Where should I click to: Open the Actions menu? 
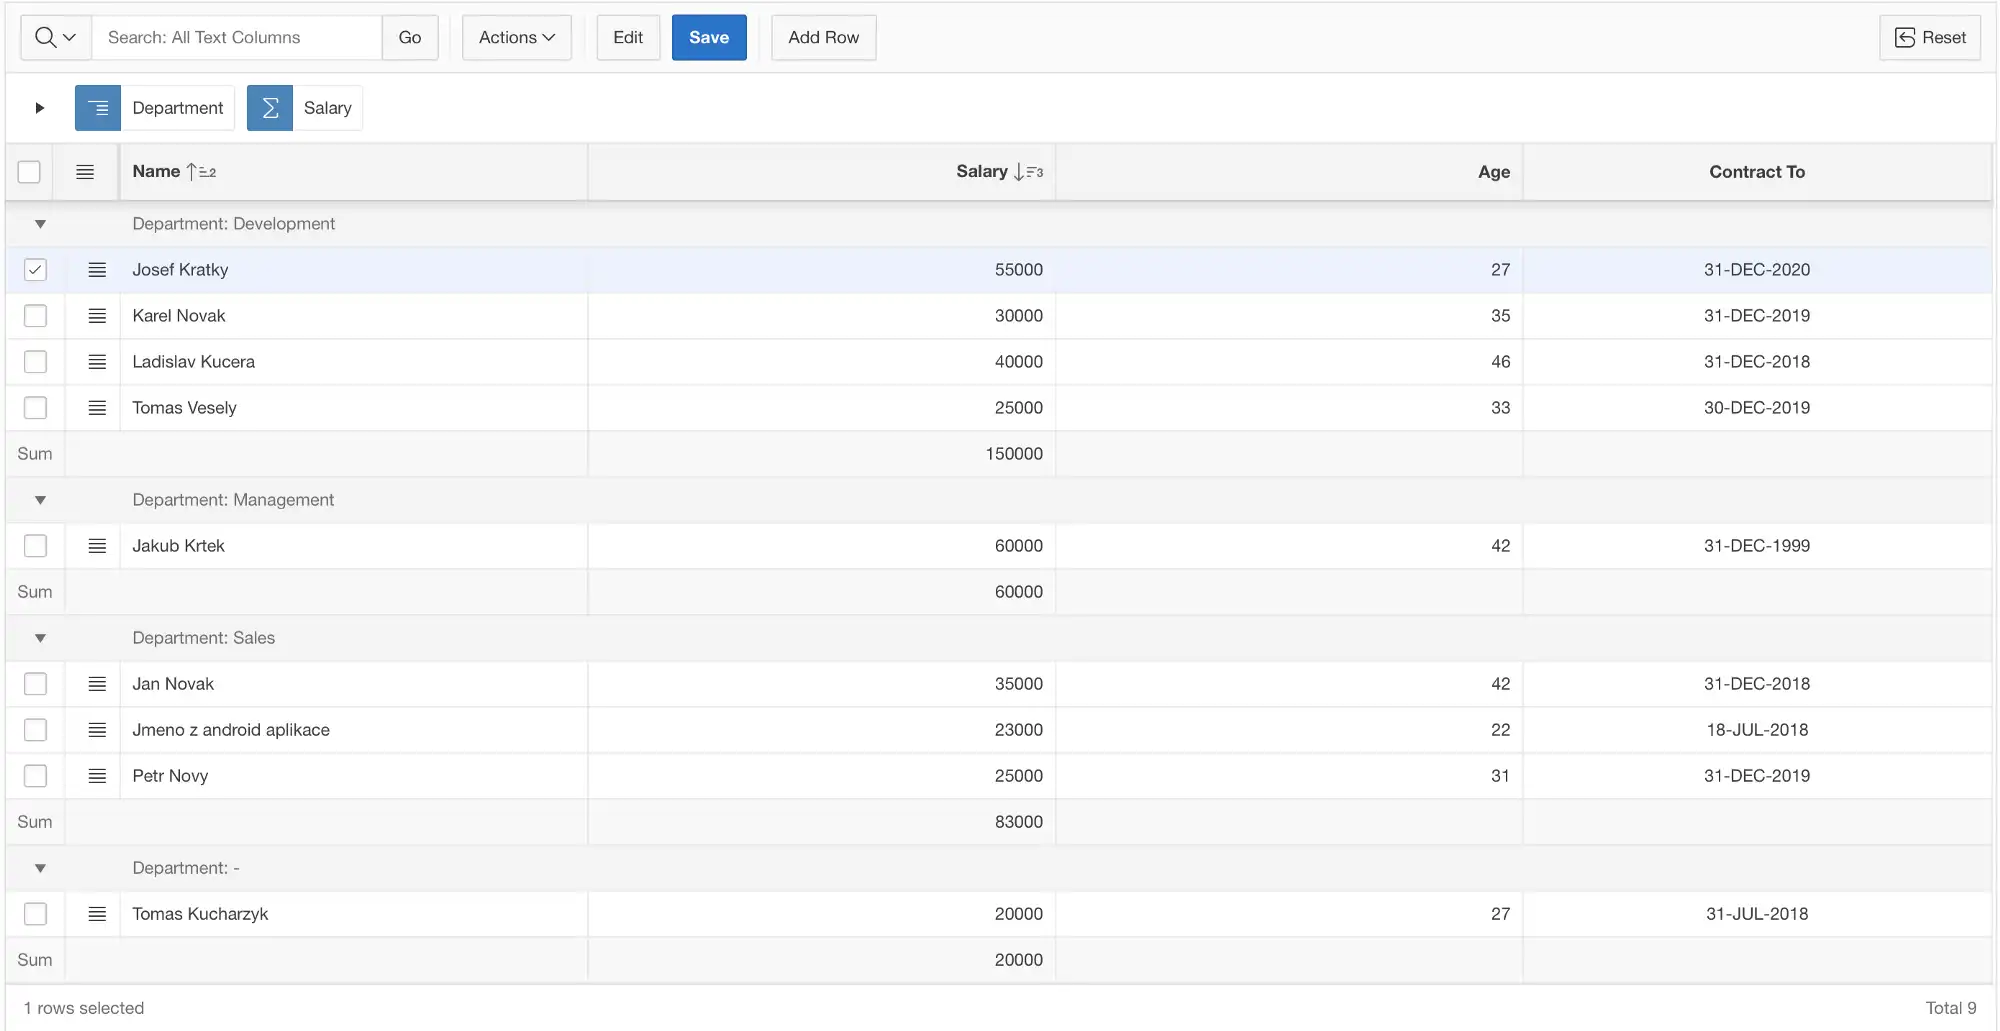[516, 38]
